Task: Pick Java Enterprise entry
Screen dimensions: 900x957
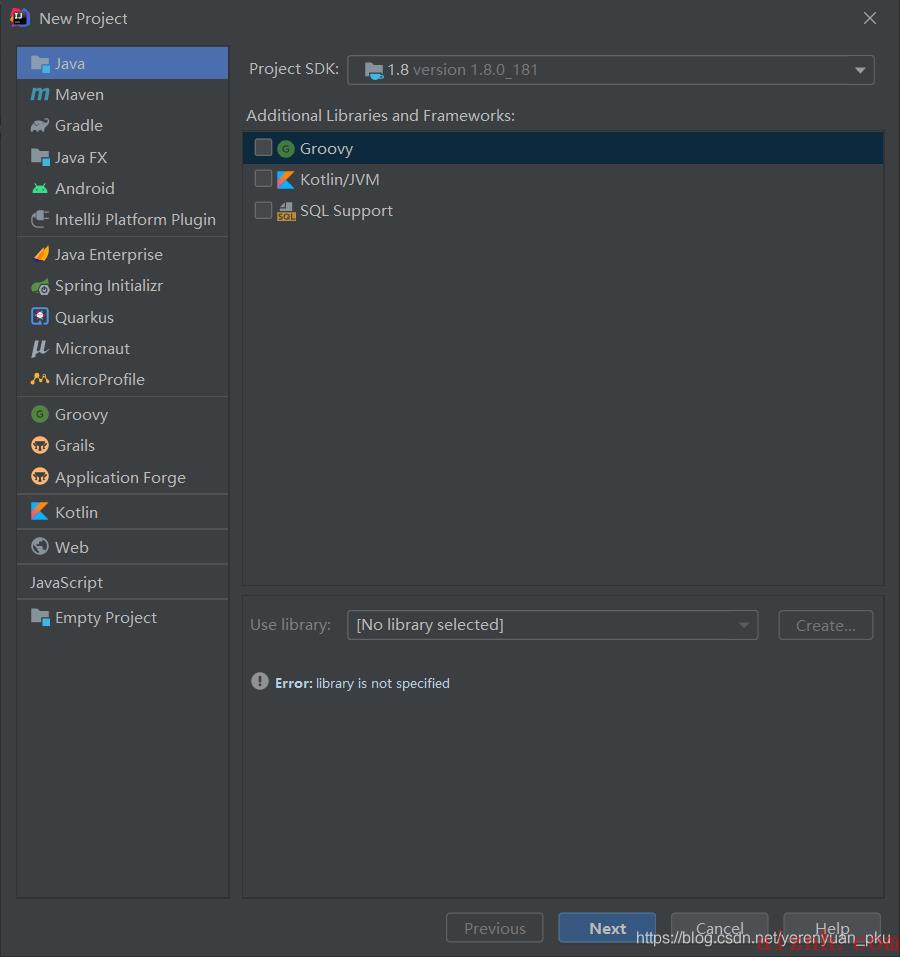Action: (123, 254)
